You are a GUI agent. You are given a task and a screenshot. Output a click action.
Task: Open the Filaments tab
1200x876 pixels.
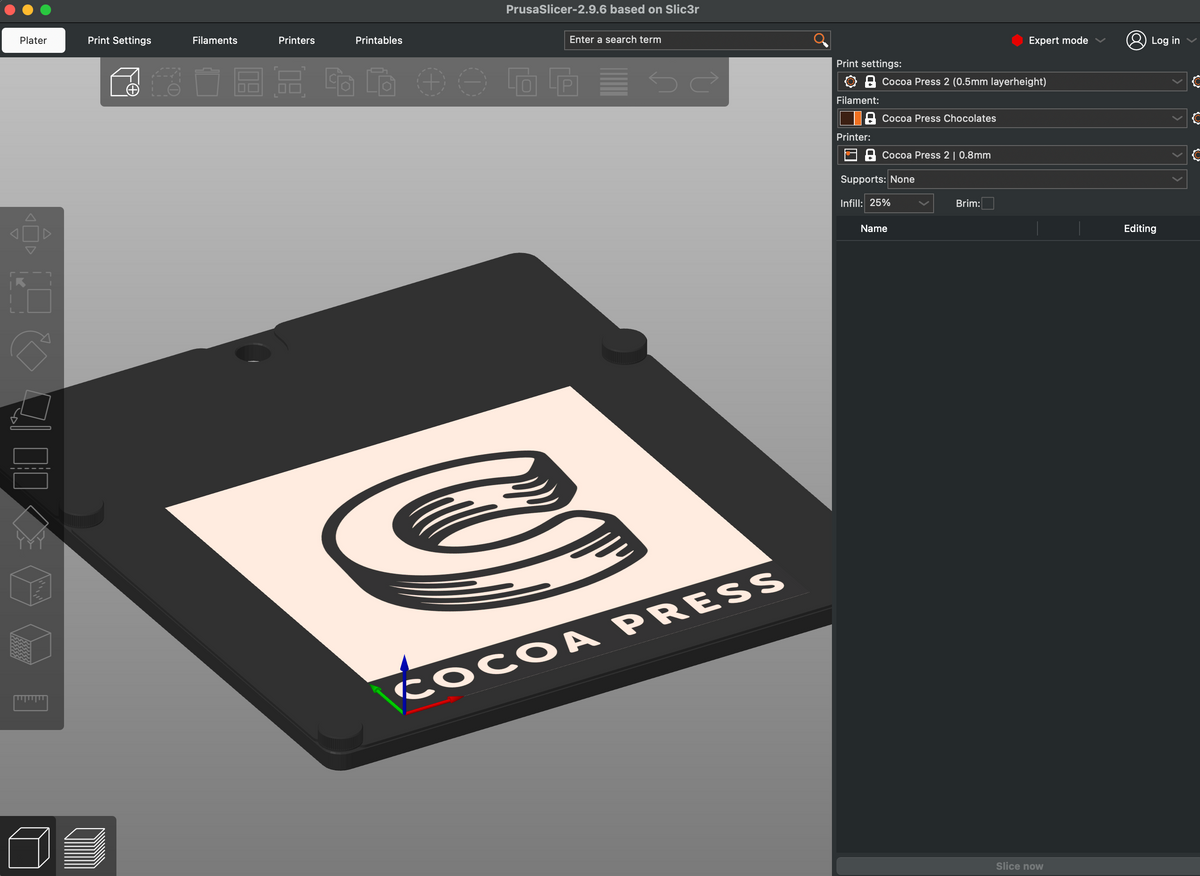coord(215,40)
